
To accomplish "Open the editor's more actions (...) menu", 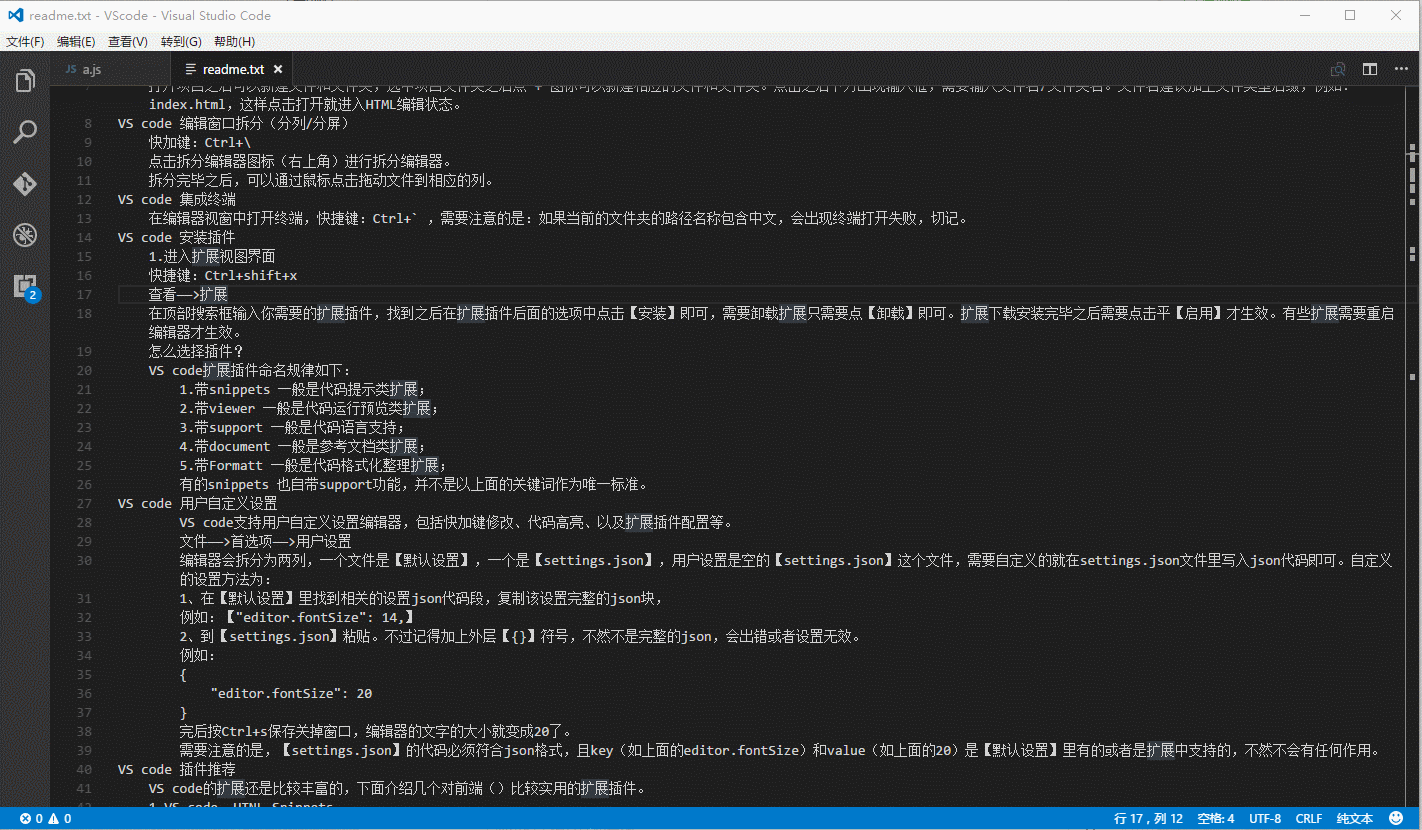I will click(x=1401, y=70).
